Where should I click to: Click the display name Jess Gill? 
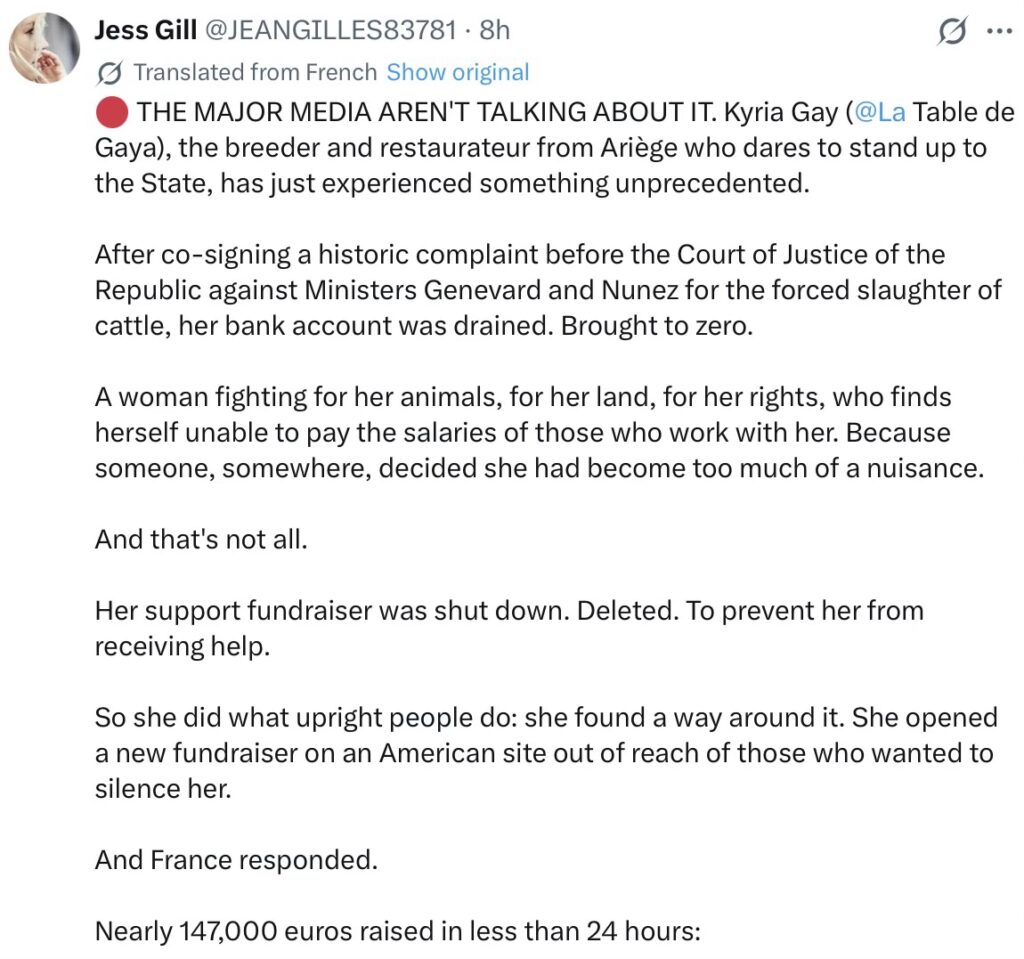coord(145,31)
